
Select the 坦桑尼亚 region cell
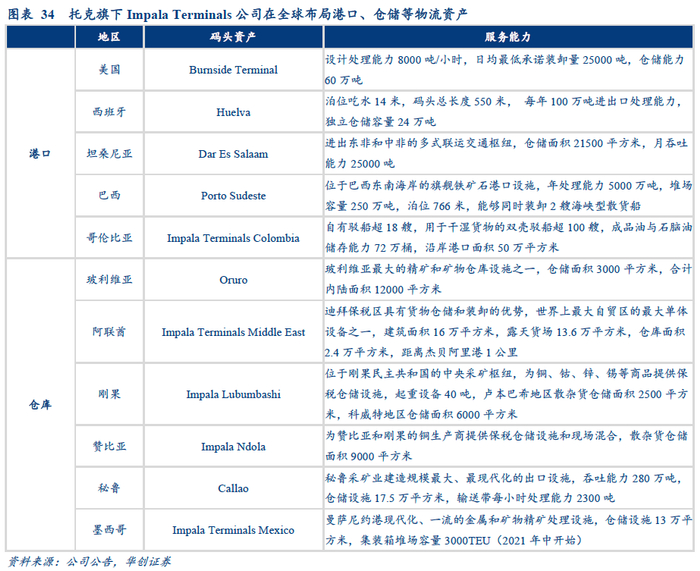[x=109, y=154]
